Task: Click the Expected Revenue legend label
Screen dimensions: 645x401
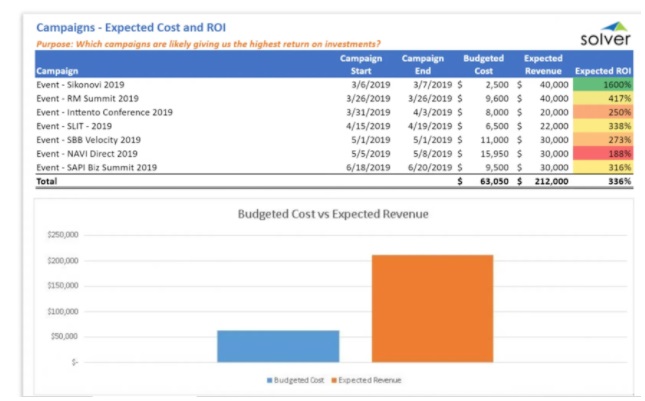Action: coord(369,380)
